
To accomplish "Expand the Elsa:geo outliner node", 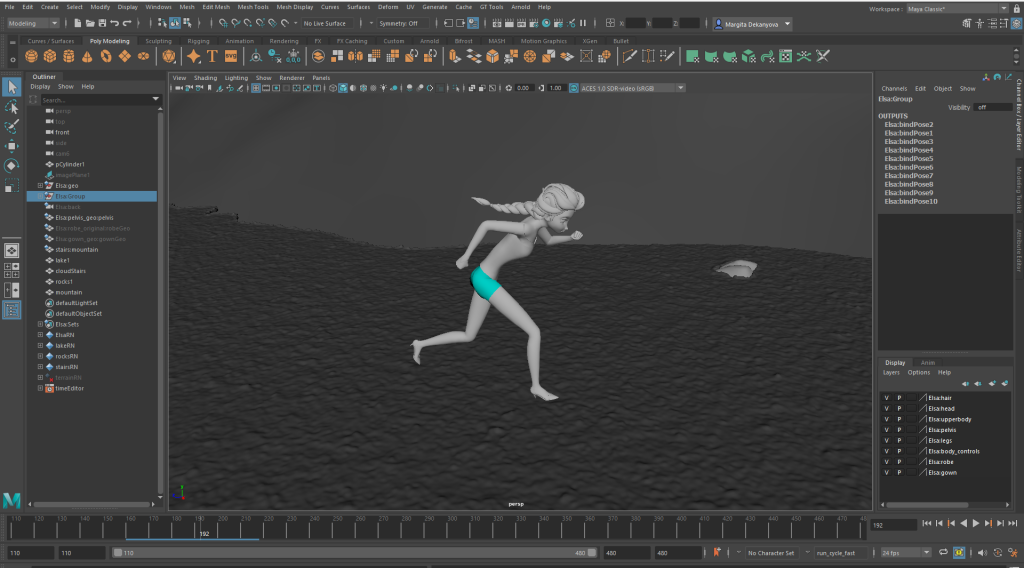I will point(40,185).
